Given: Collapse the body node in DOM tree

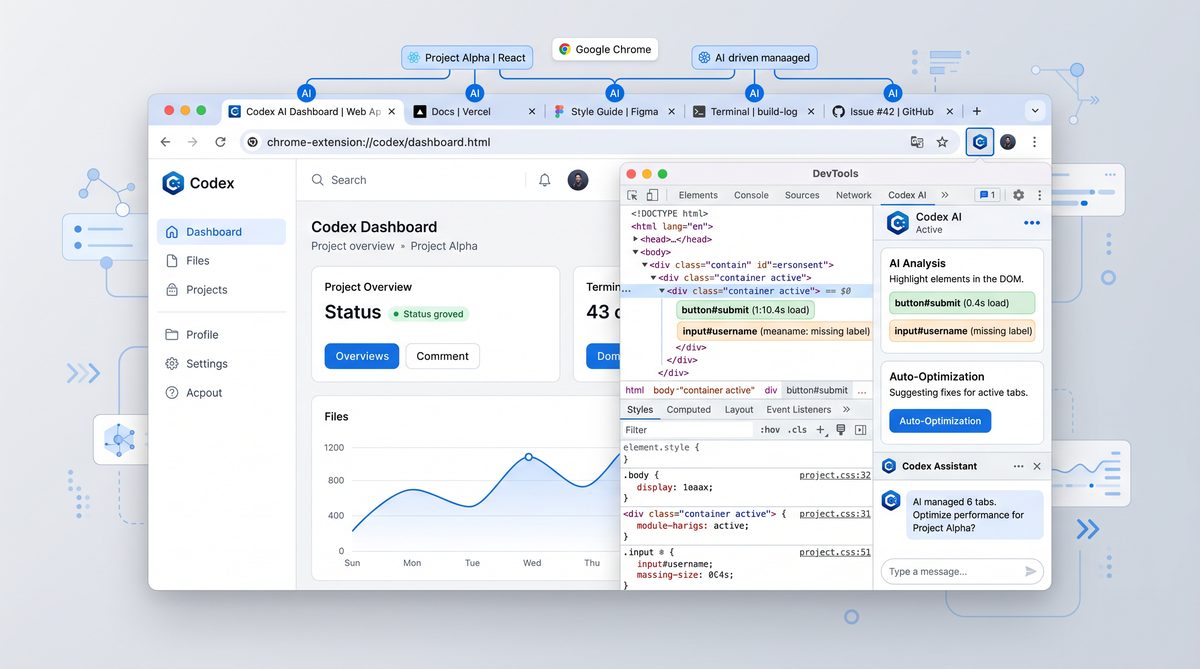Looking at the screenshot, I should pyautogui.click(x=636, y=252).
